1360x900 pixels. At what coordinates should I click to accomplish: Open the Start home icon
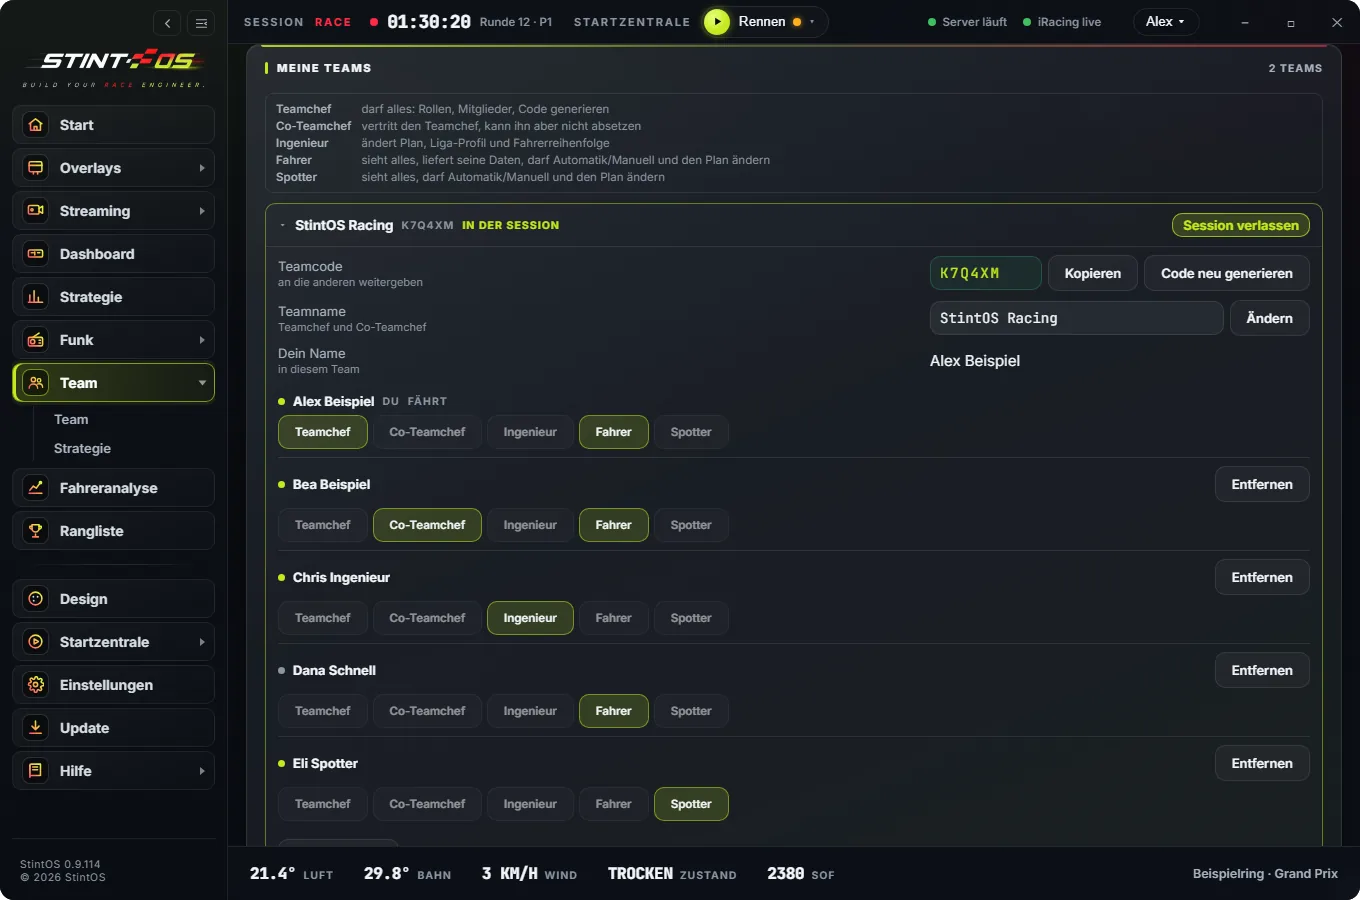click(x=36, y=125)
